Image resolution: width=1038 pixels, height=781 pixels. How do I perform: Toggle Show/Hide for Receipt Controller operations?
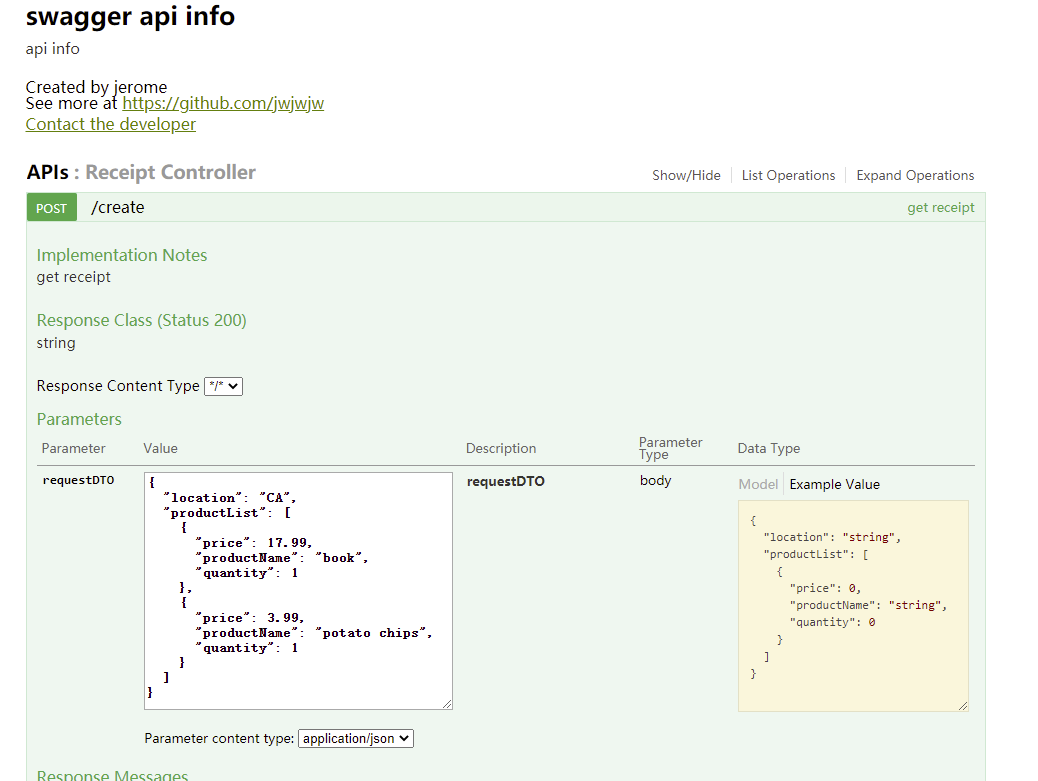pos(686,175)
